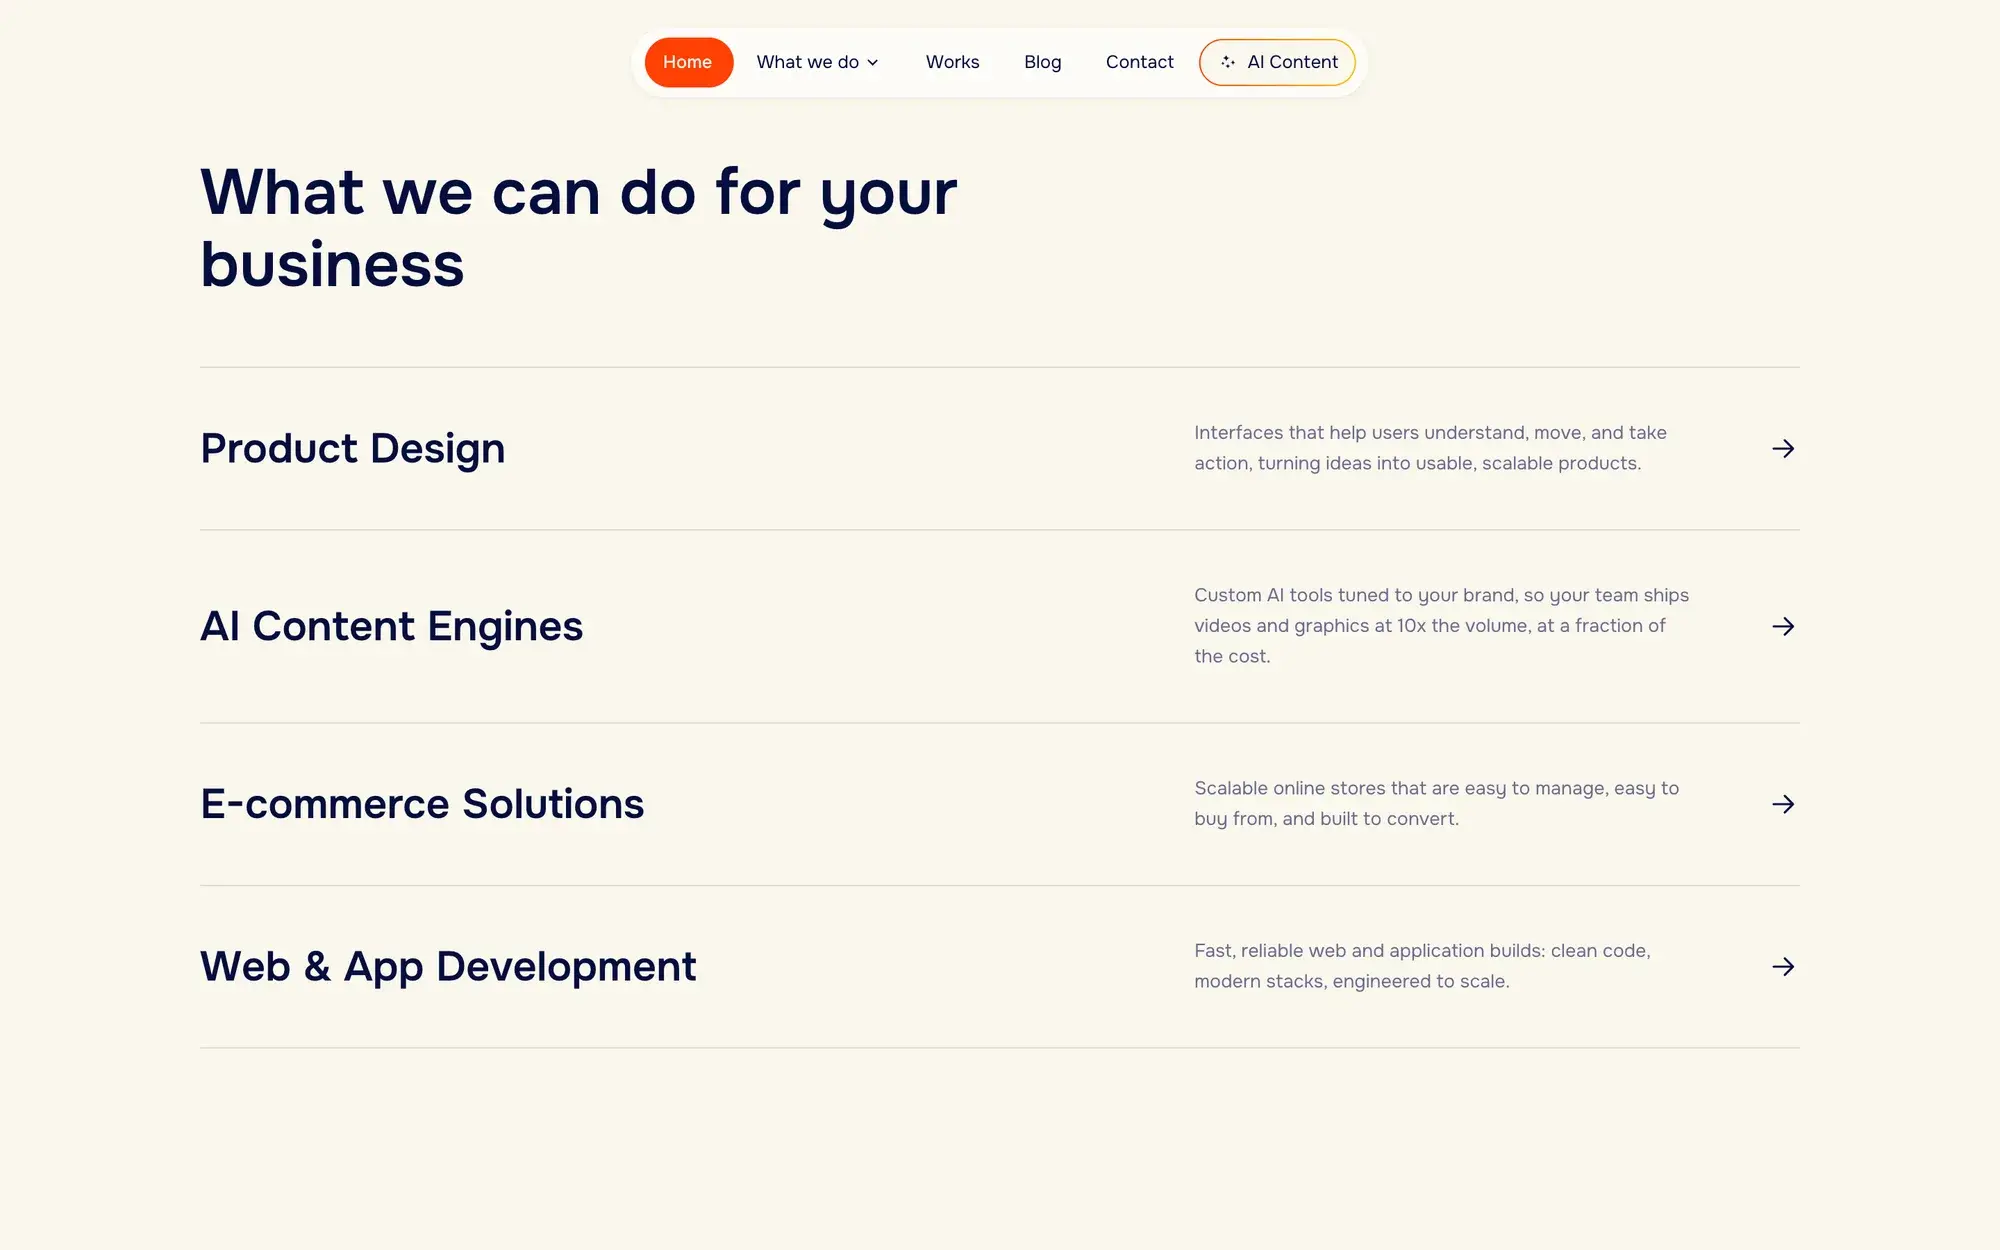Open the What we do menu
Viewport: 2000px width, 1250px height.
[x=817, y=62]
